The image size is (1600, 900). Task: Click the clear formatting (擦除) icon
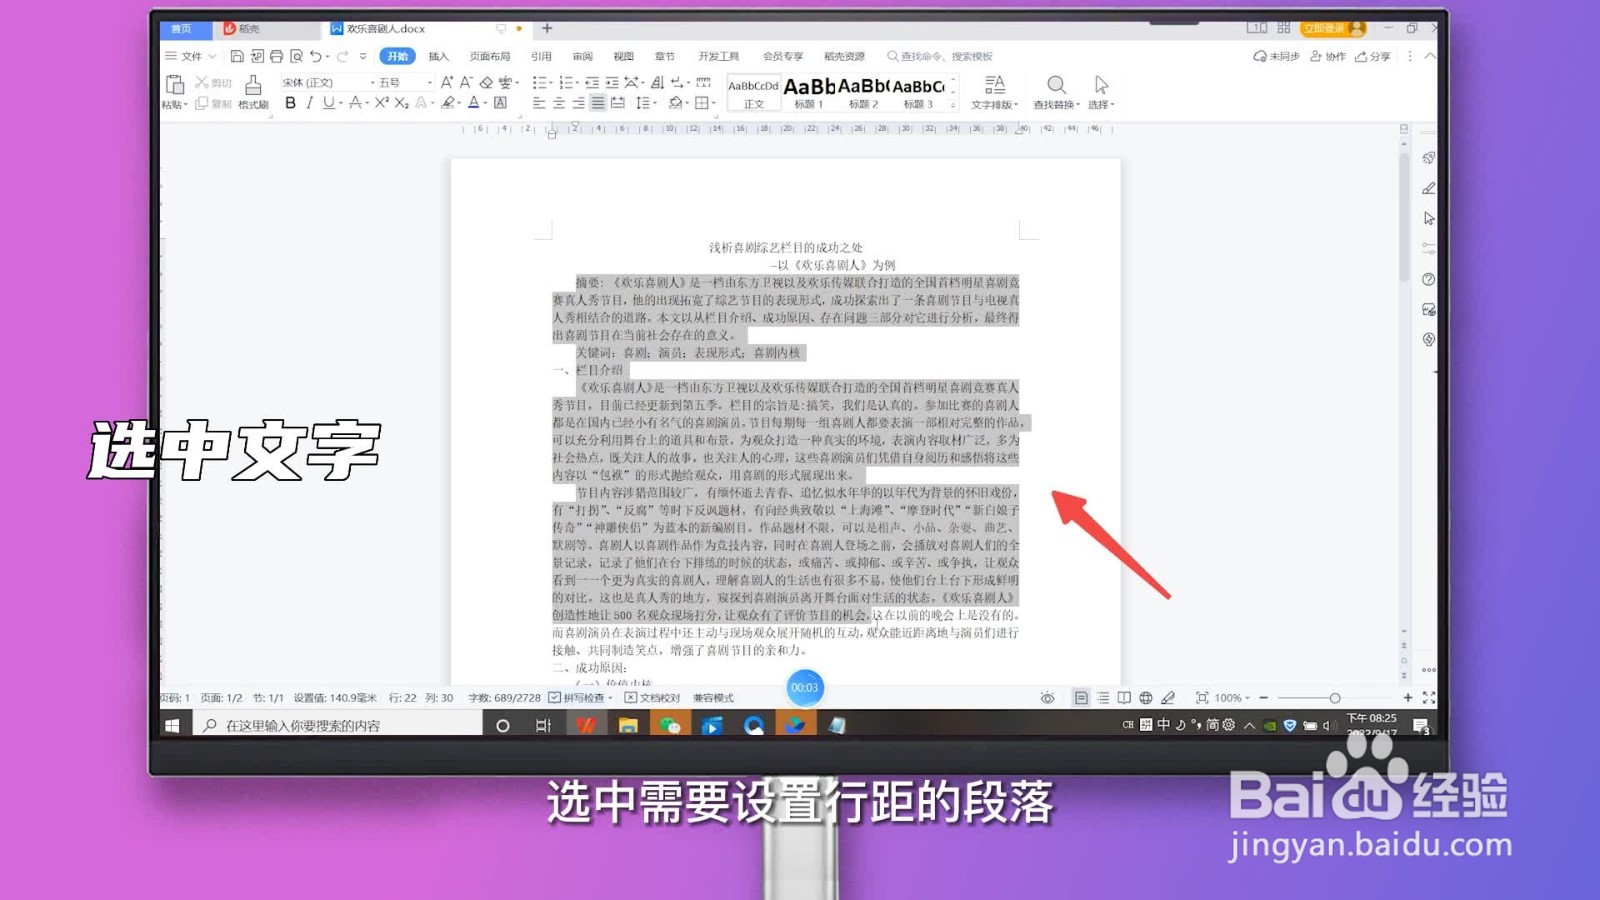484,84
